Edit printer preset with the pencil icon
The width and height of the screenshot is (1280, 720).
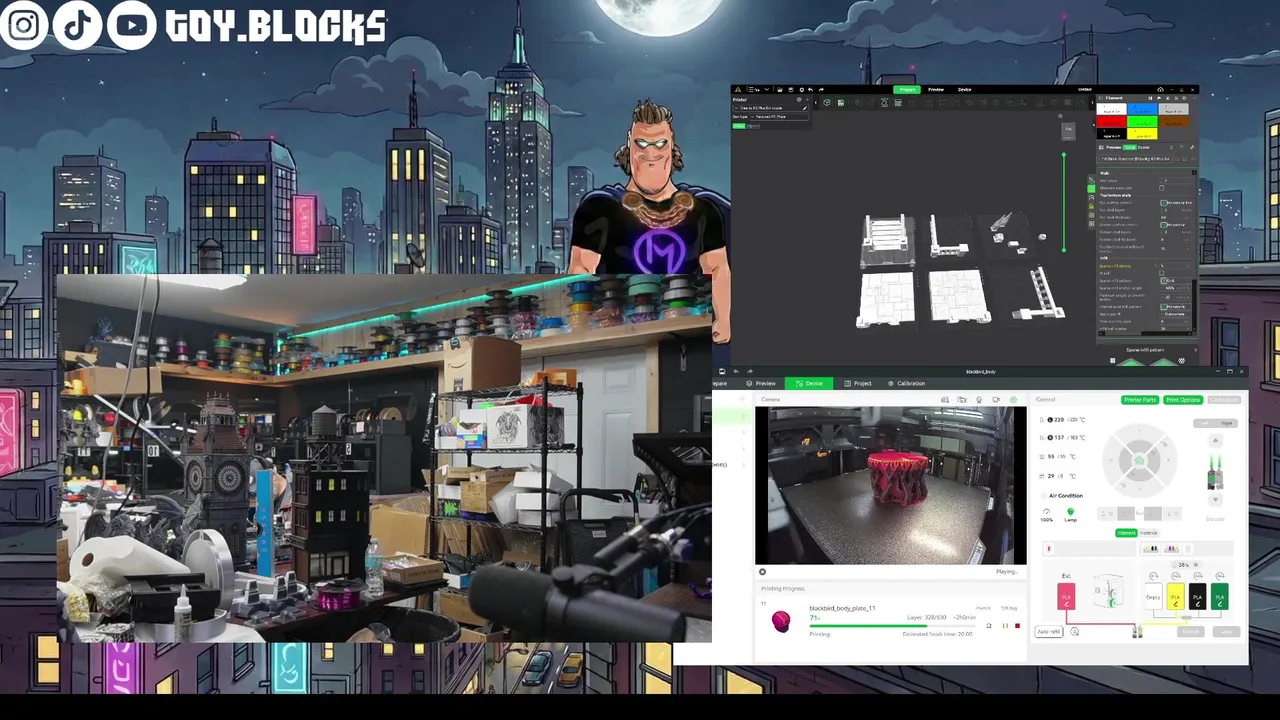tap(805, 108)
